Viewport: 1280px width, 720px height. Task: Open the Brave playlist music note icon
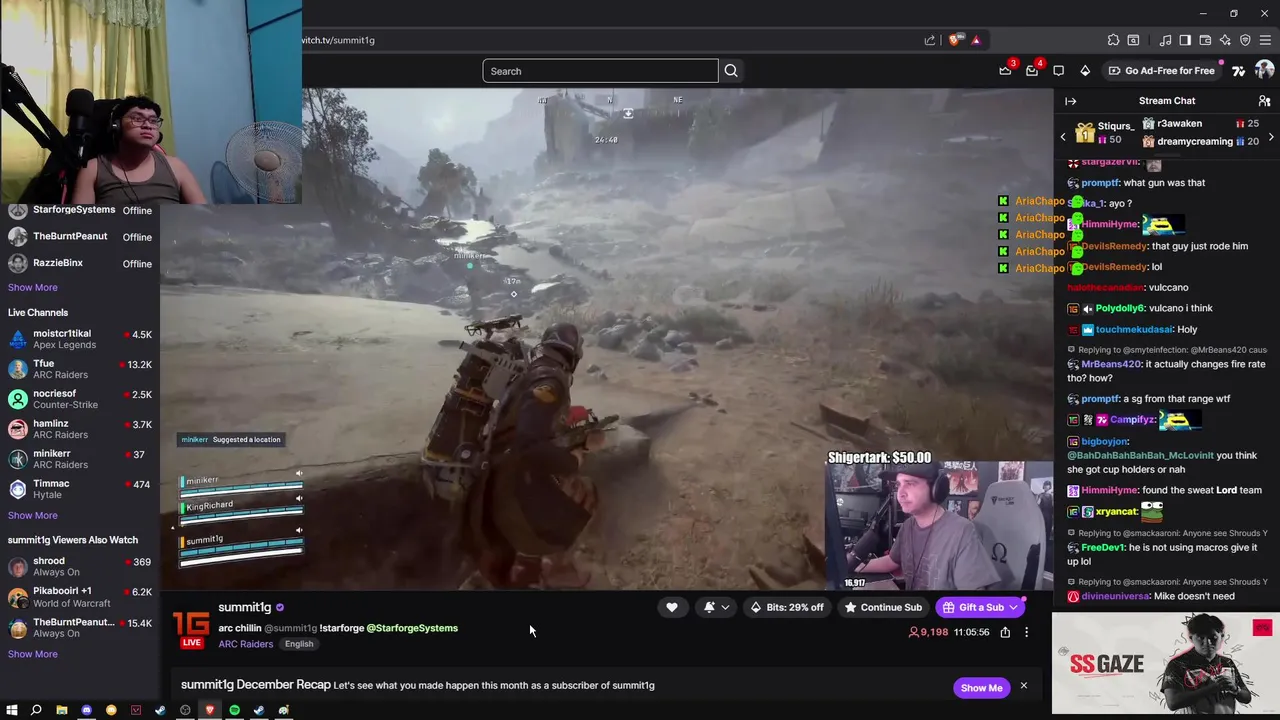click(x=1165, y=40)
